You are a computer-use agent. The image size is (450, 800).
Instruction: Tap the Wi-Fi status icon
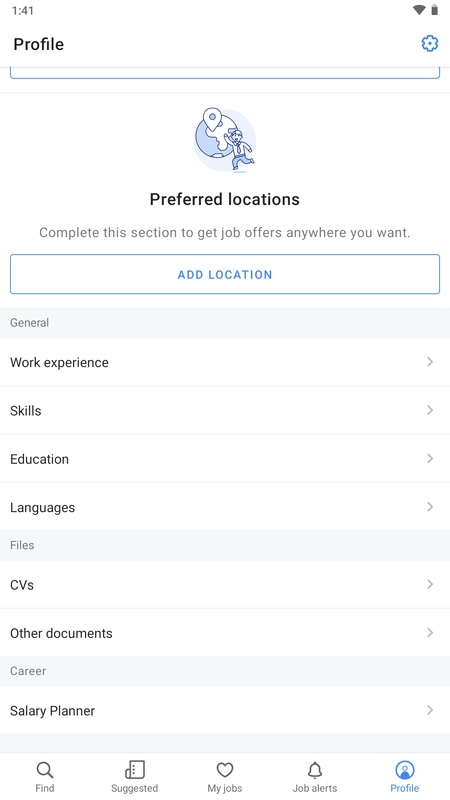tap(419, 10)
